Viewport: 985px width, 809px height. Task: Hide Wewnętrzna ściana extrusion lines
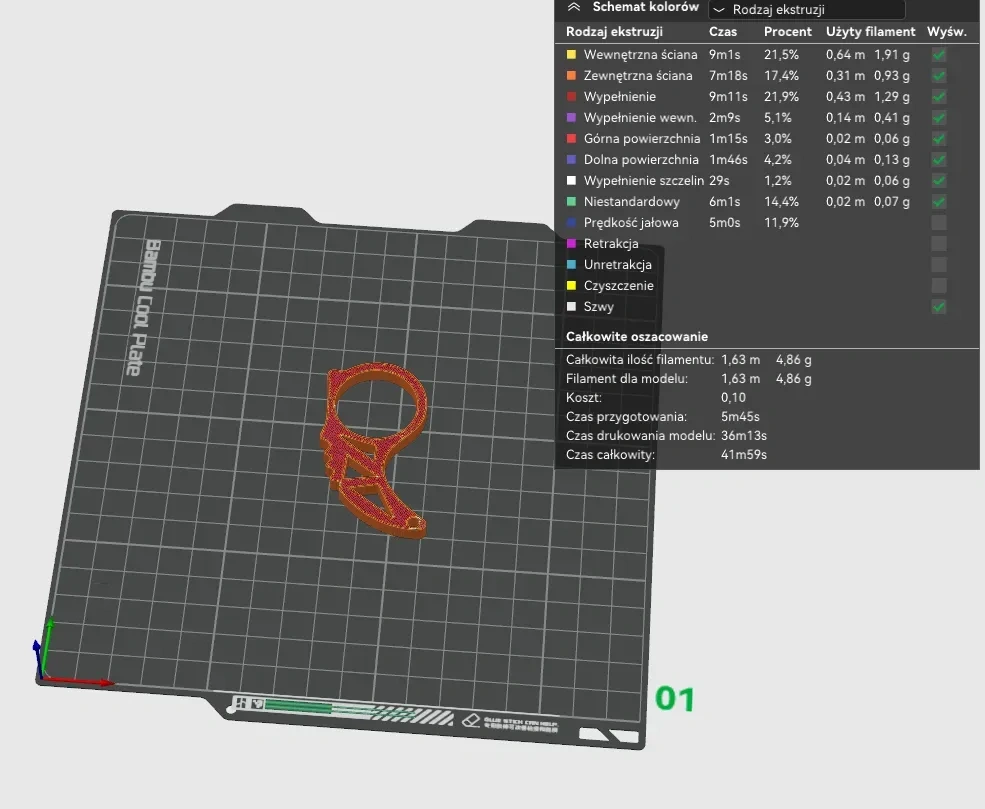pyautogui.click(x=938, y=55)
